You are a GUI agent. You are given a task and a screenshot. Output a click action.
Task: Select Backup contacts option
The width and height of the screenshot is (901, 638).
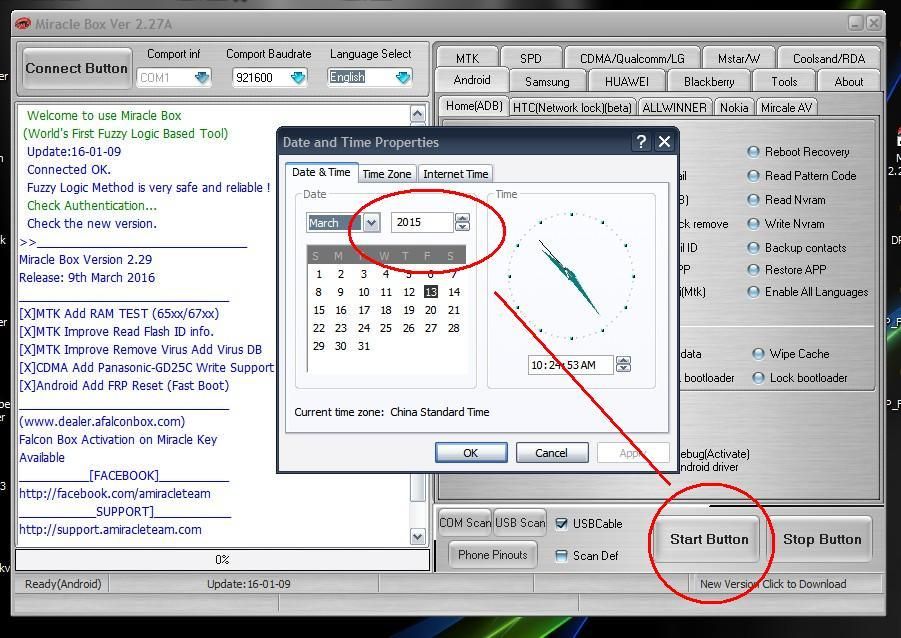coord(797,248)
